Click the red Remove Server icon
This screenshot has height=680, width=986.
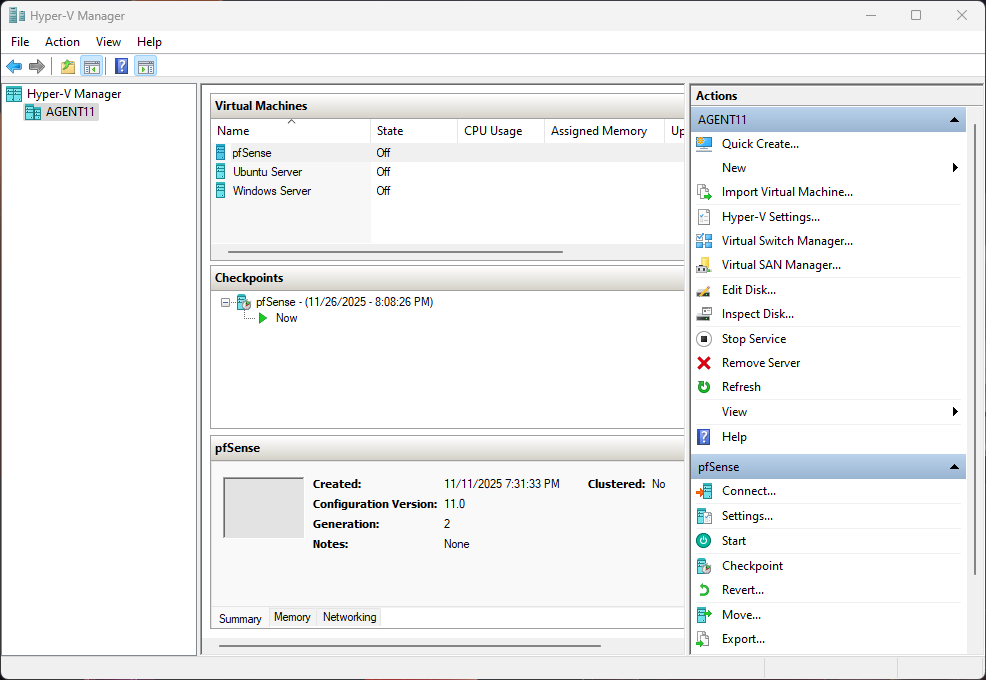coord(704,363)
